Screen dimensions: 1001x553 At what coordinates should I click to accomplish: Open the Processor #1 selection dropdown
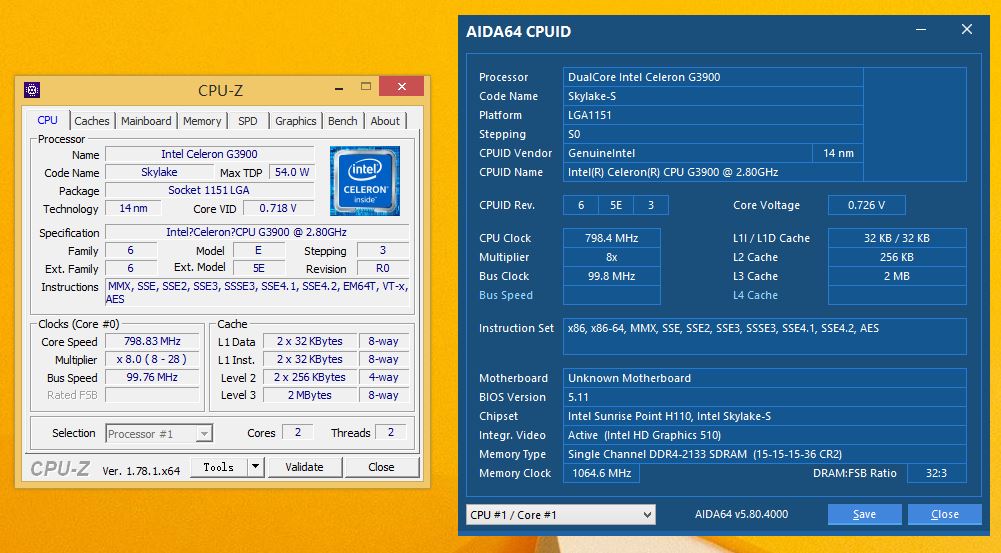(x=159, y=434)
